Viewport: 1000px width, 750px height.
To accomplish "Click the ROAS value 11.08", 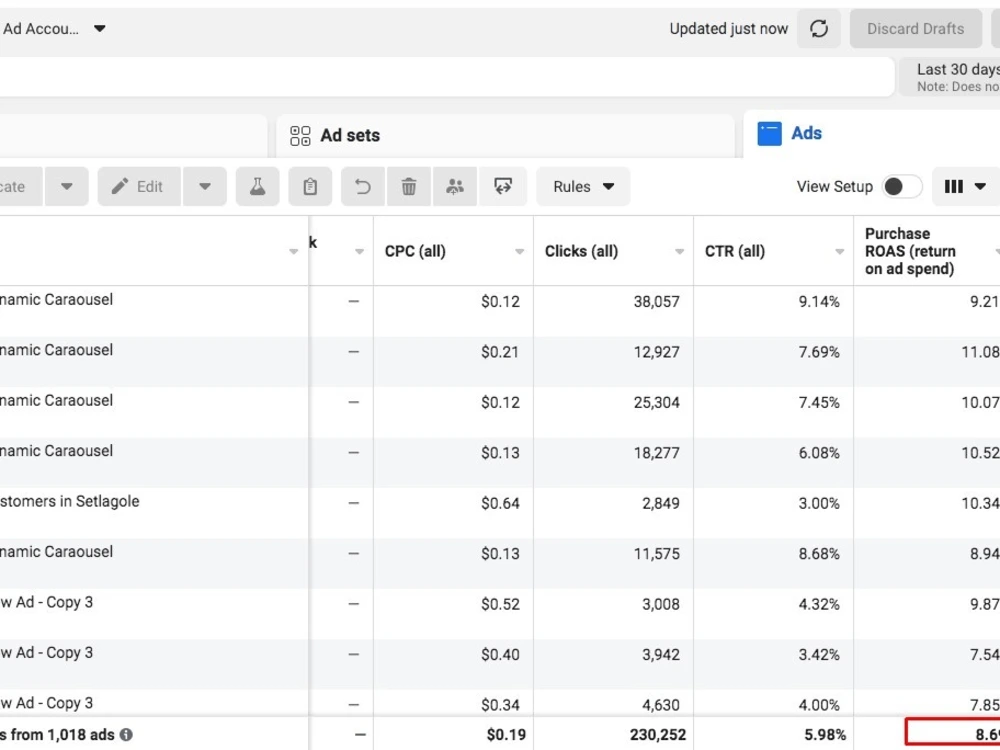I will click(980, 352).
